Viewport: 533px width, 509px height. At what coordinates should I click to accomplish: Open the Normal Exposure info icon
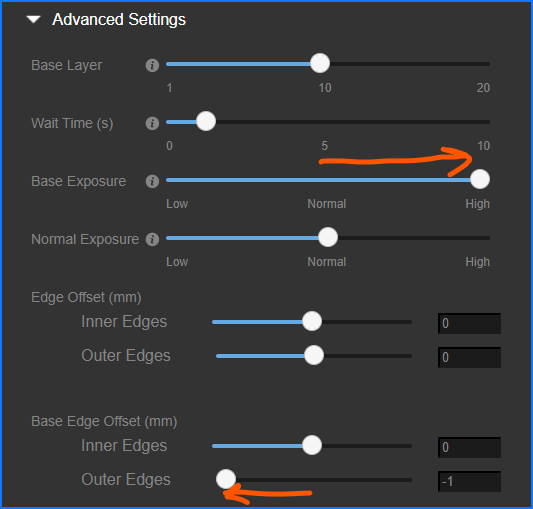[x=152, y=239]
